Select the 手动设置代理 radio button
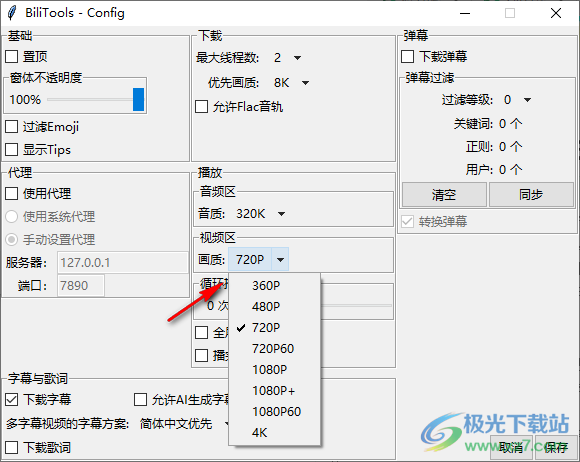This screenshot has width=580, height=462. click(x=11, y=240)
